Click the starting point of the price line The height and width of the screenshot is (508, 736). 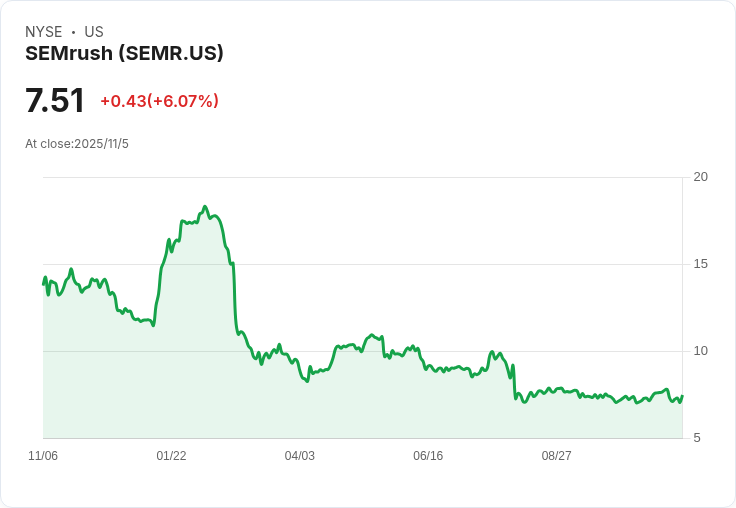click(x=44, y=284)
